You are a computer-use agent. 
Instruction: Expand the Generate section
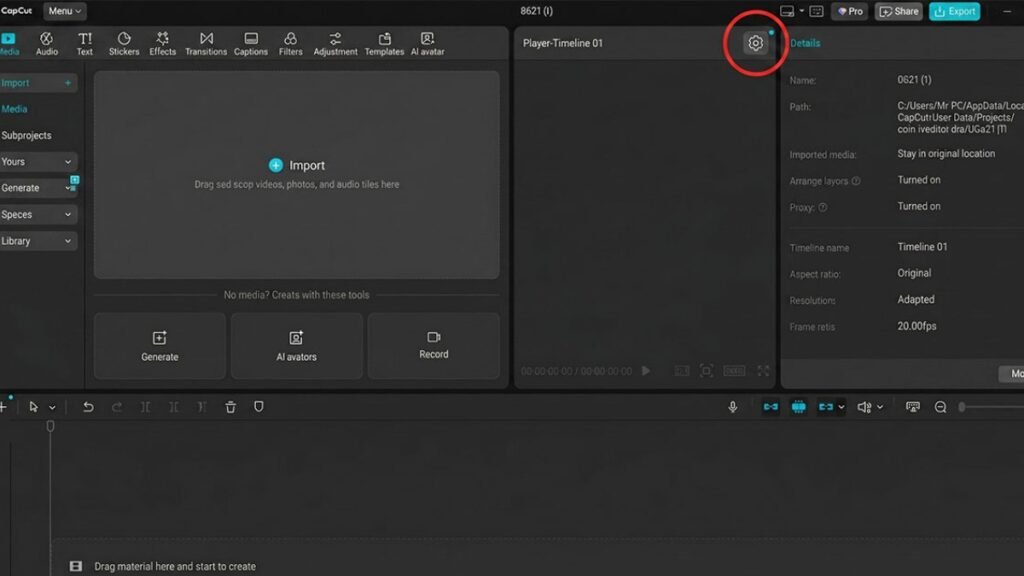pyautogui.click(x=37, y=187)
